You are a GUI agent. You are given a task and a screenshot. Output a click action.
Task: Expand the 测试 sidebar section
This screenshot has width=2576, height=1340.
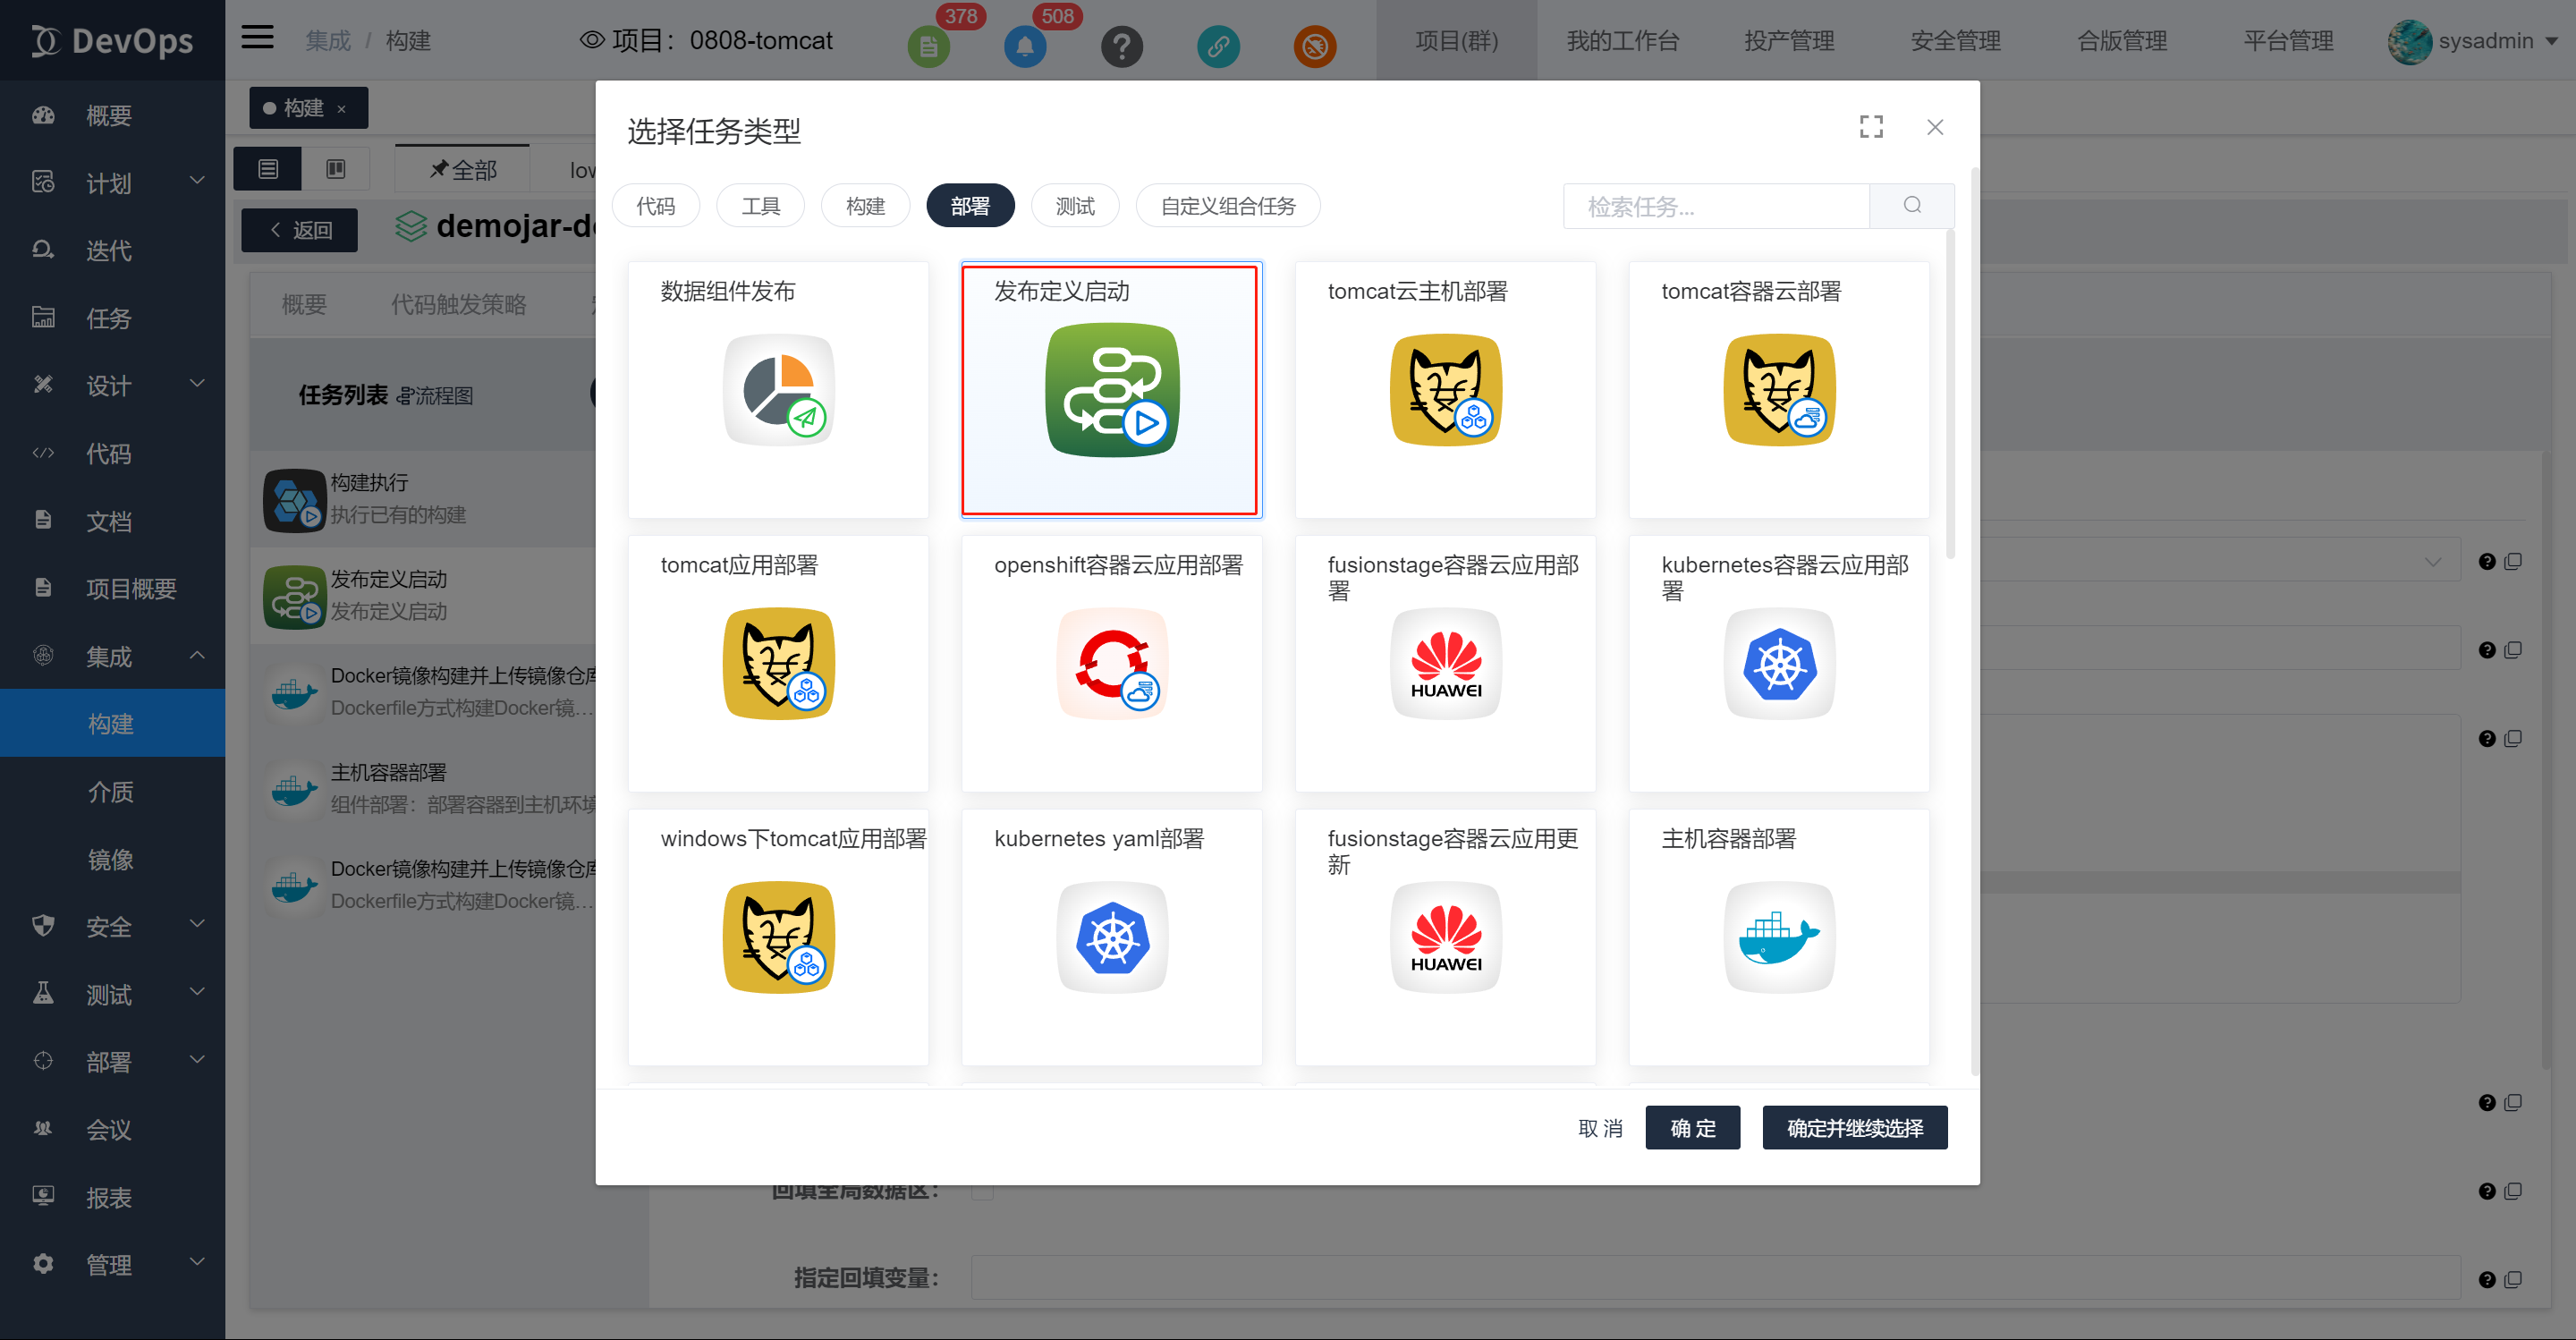pyautogui.click(x=197, y=993)
